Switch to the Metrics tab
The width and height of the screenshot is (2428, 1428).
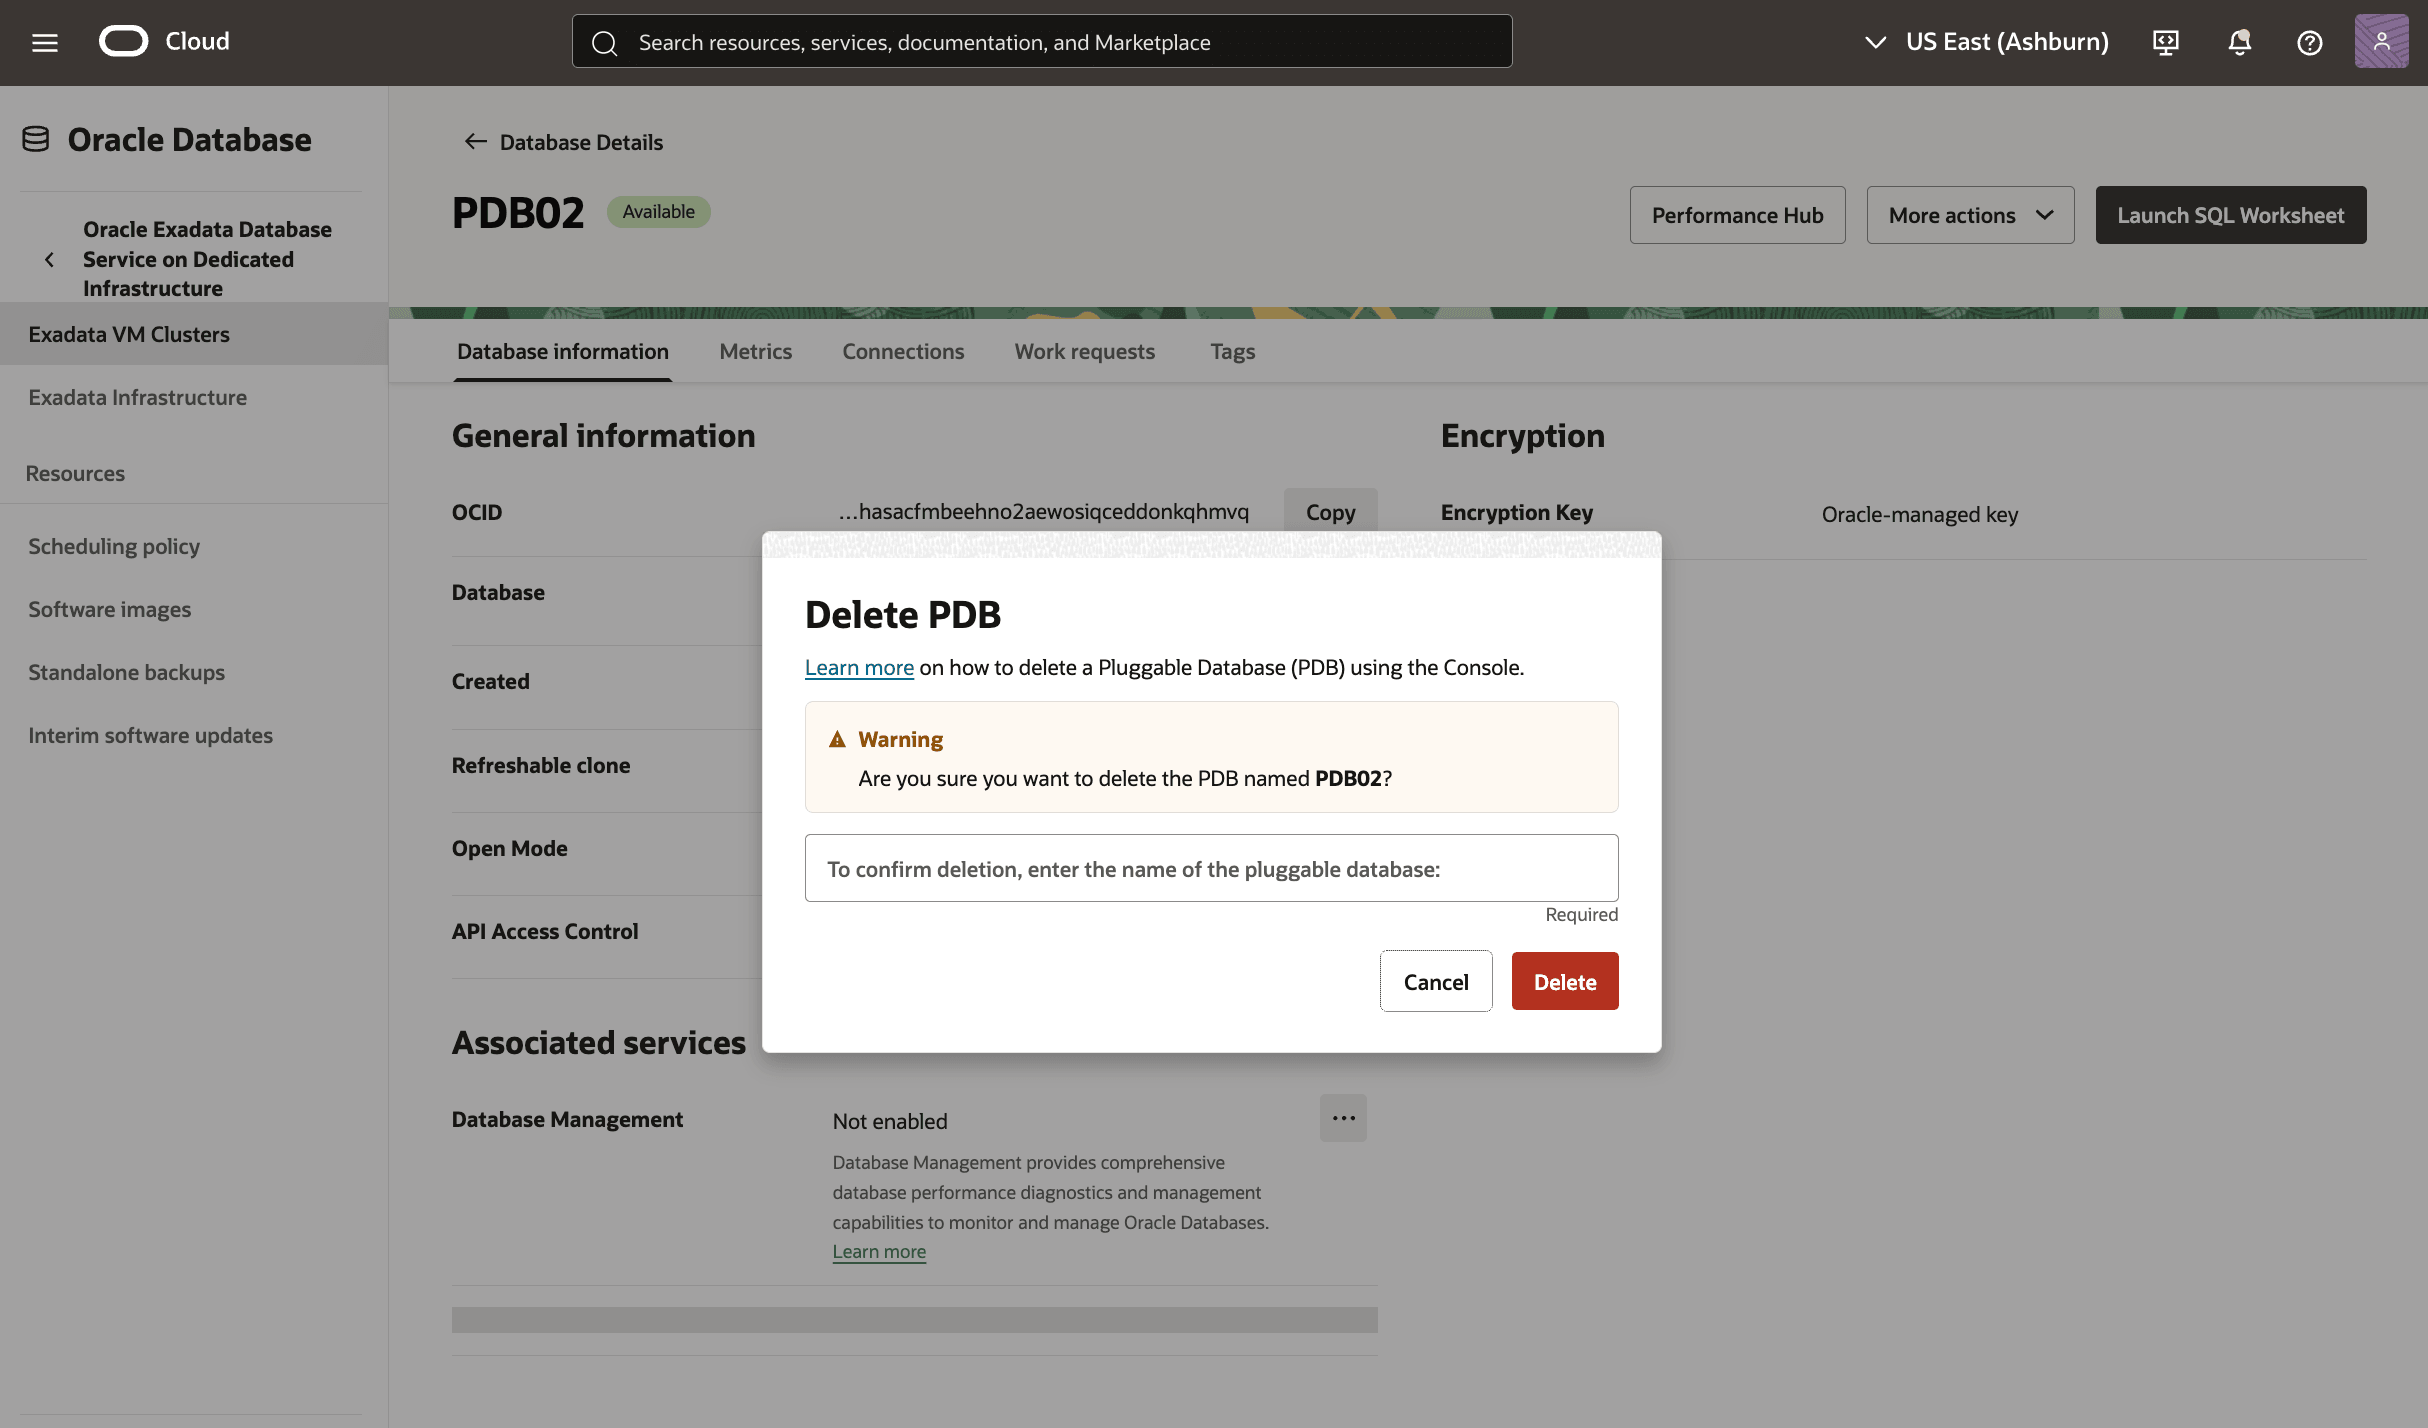click(755, 352)
